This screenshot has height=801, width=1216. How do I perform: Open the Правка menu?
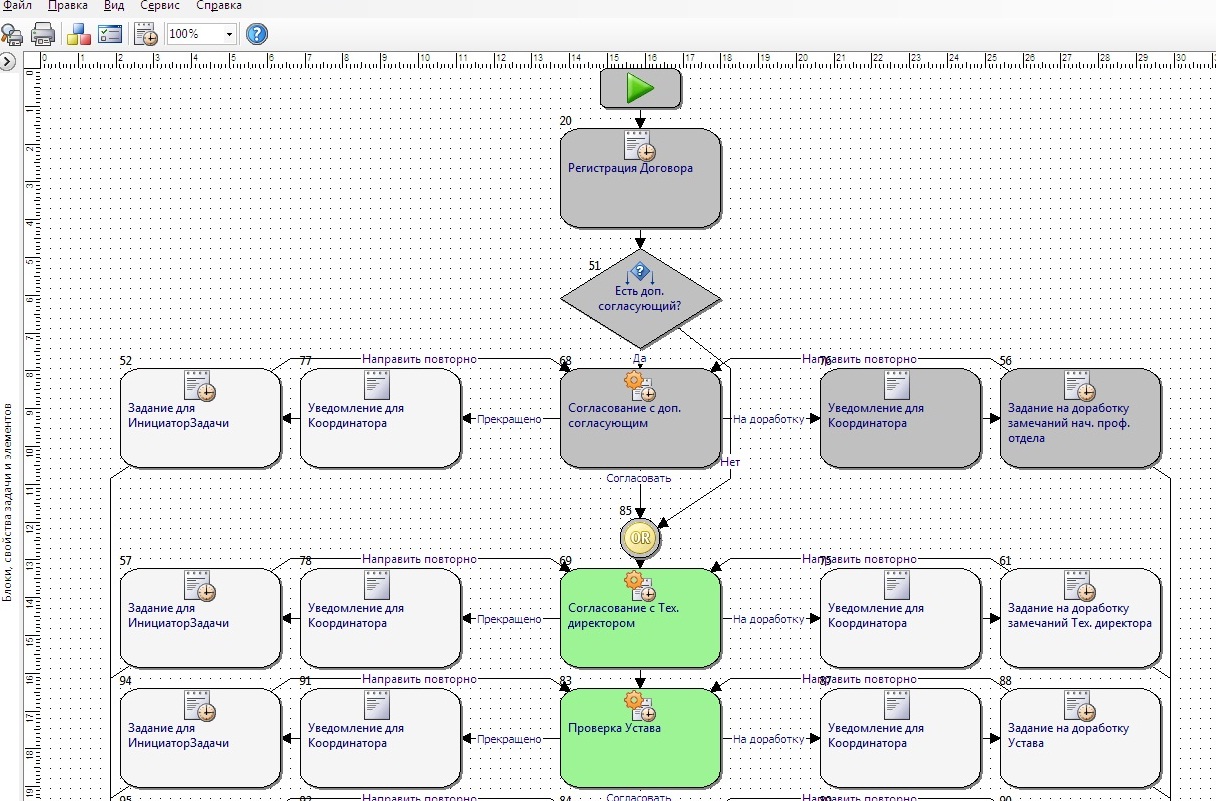[x=67, y=6]
